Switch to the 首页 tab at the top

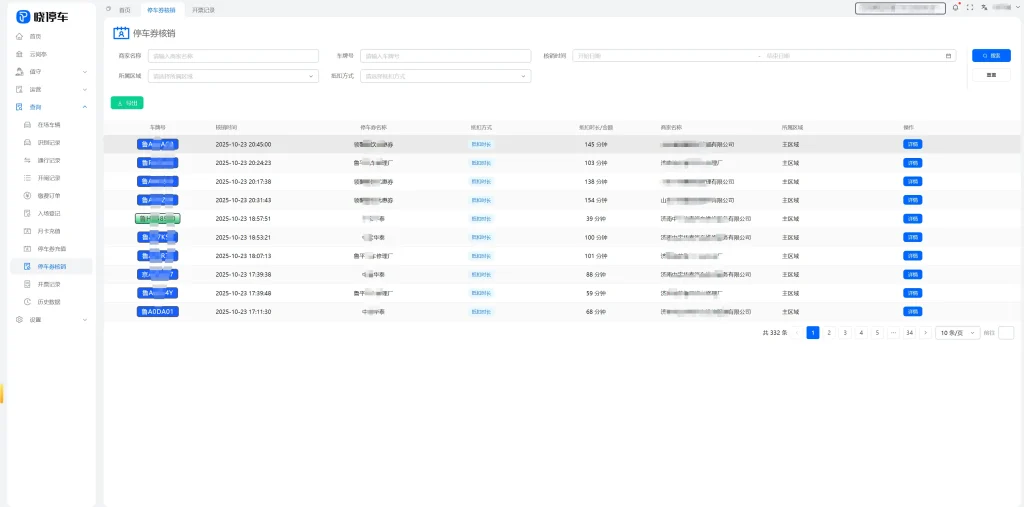tap(124, 9)
